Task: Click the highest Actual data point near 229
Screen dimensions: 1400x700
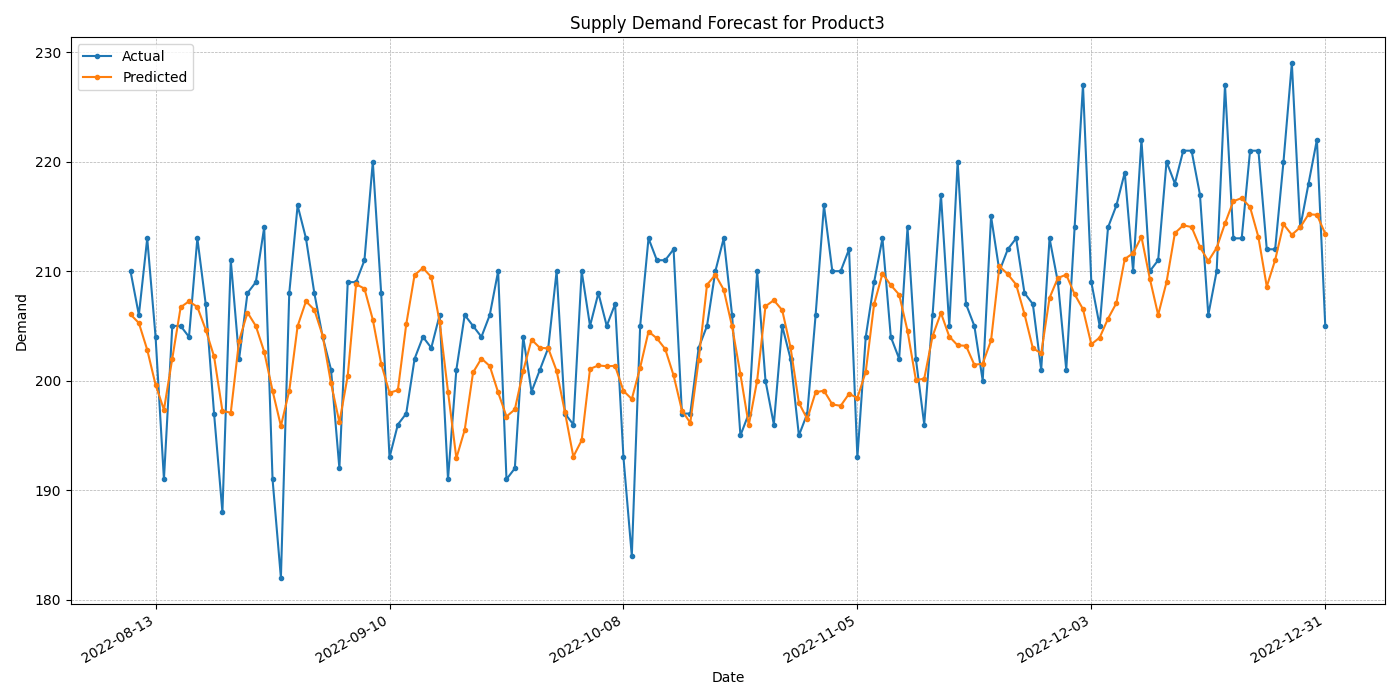Action: pos(1292,63)
